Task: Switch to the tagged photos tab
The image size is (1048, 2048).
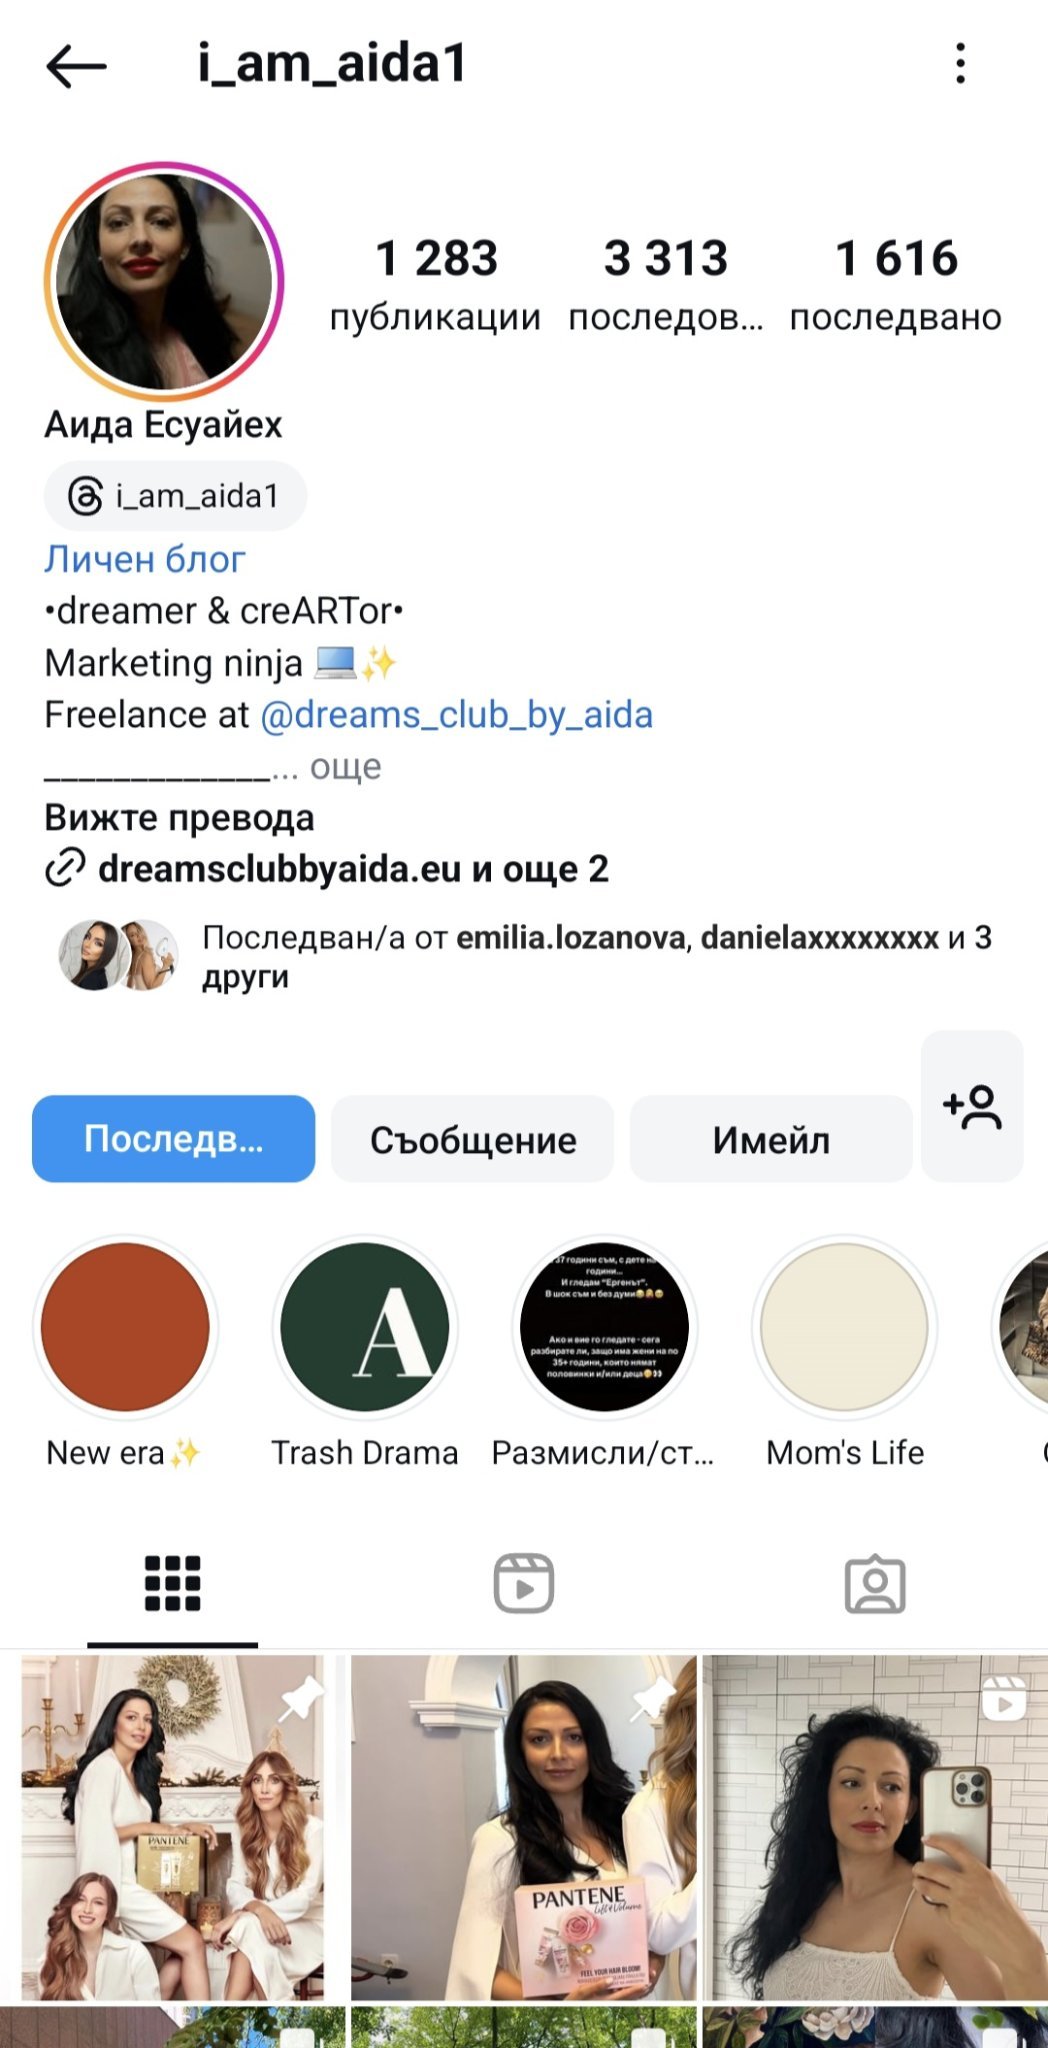Action: pos(875,1584)
